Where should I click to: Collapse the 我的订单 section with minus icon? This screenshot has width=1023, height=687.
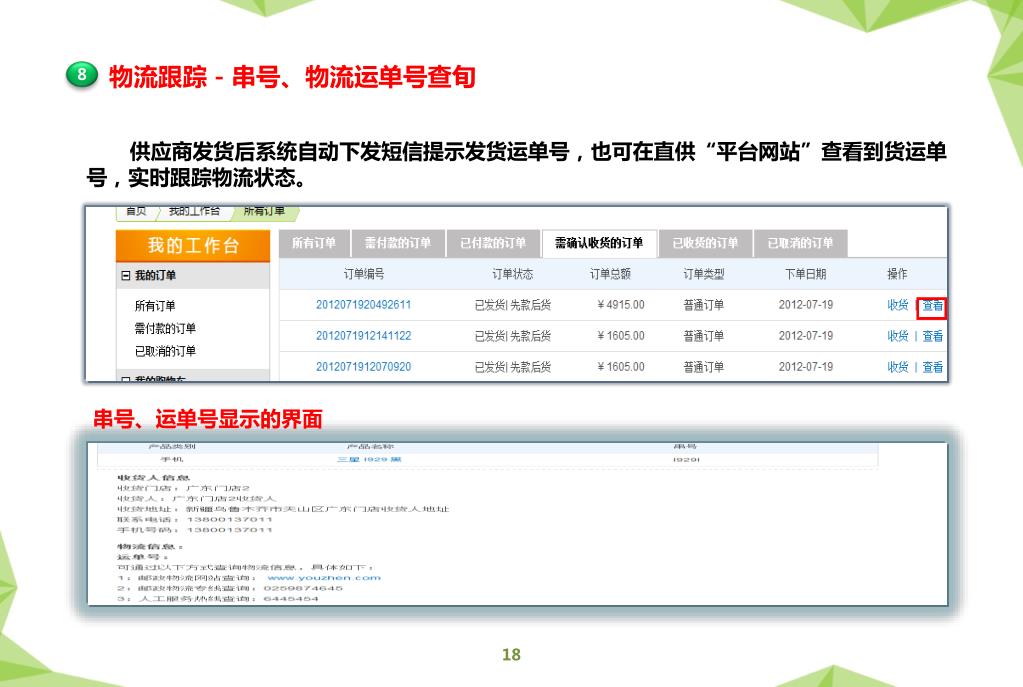126,275
